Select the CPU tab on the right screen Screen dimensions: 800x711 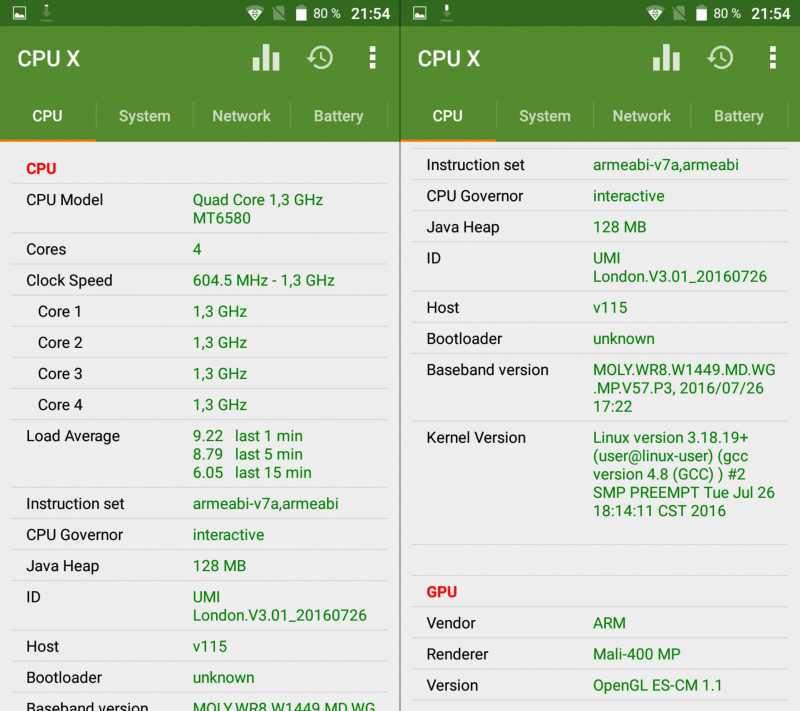coord(447,116)
